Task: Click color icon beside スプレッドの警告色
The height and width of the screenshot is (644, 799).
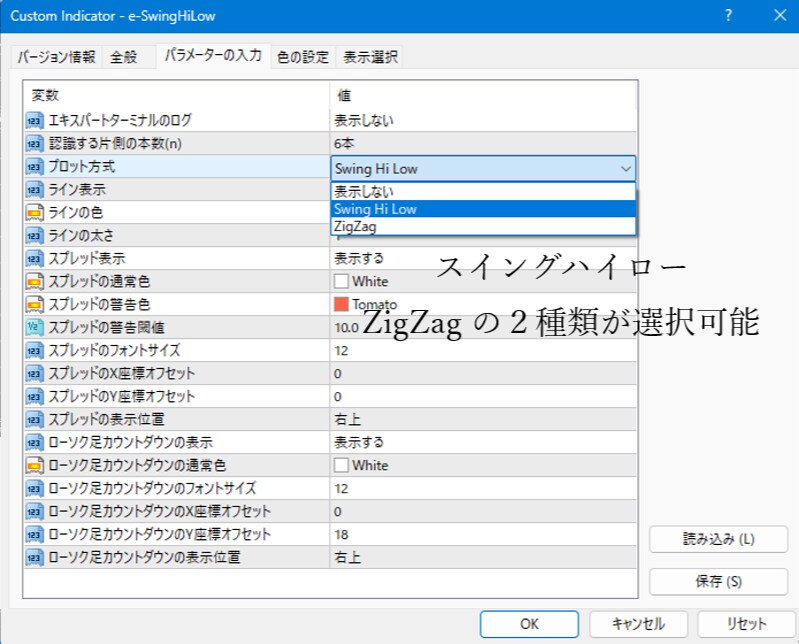Action: [x=34, y=305]
